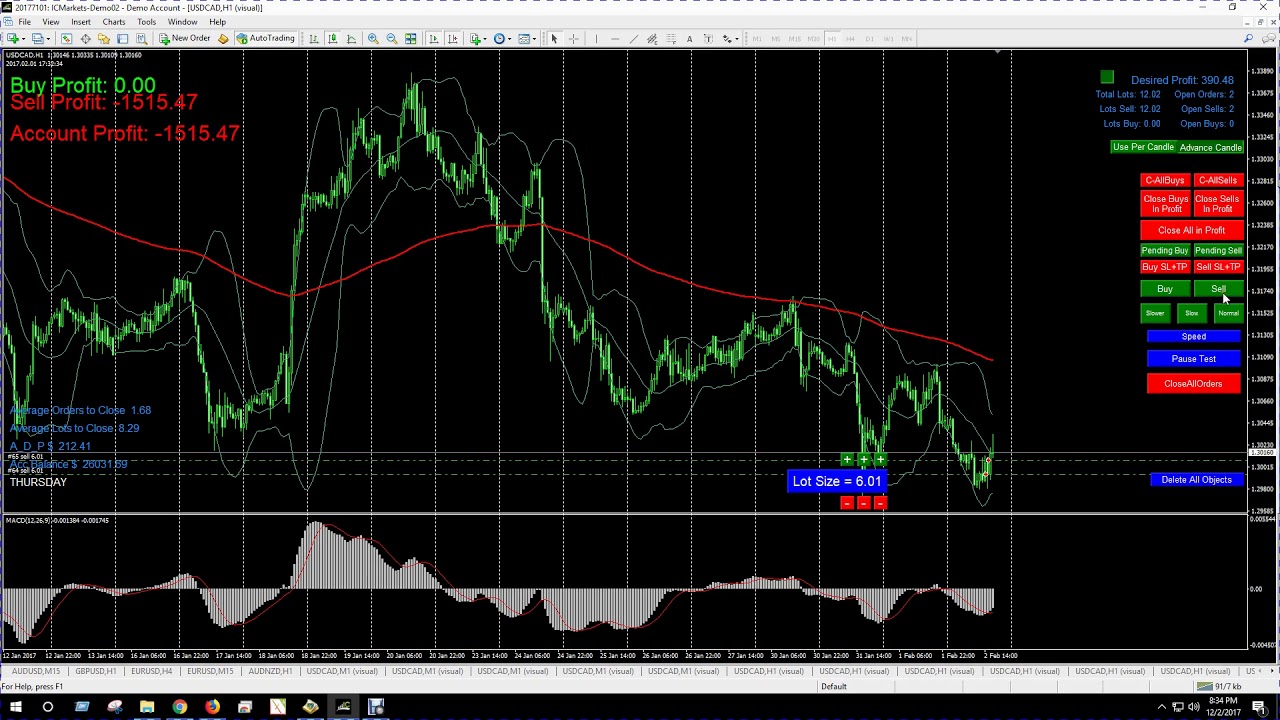Expand the Periods dropdown arrow
This screenshot has width=1280, height=720.
point(510,38)
